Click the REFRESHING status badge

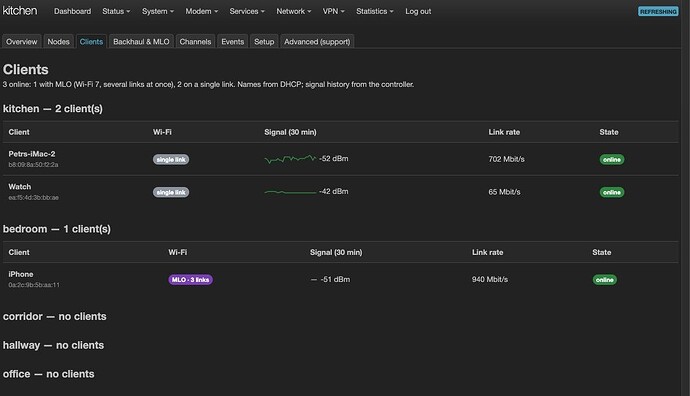[658, 11]
